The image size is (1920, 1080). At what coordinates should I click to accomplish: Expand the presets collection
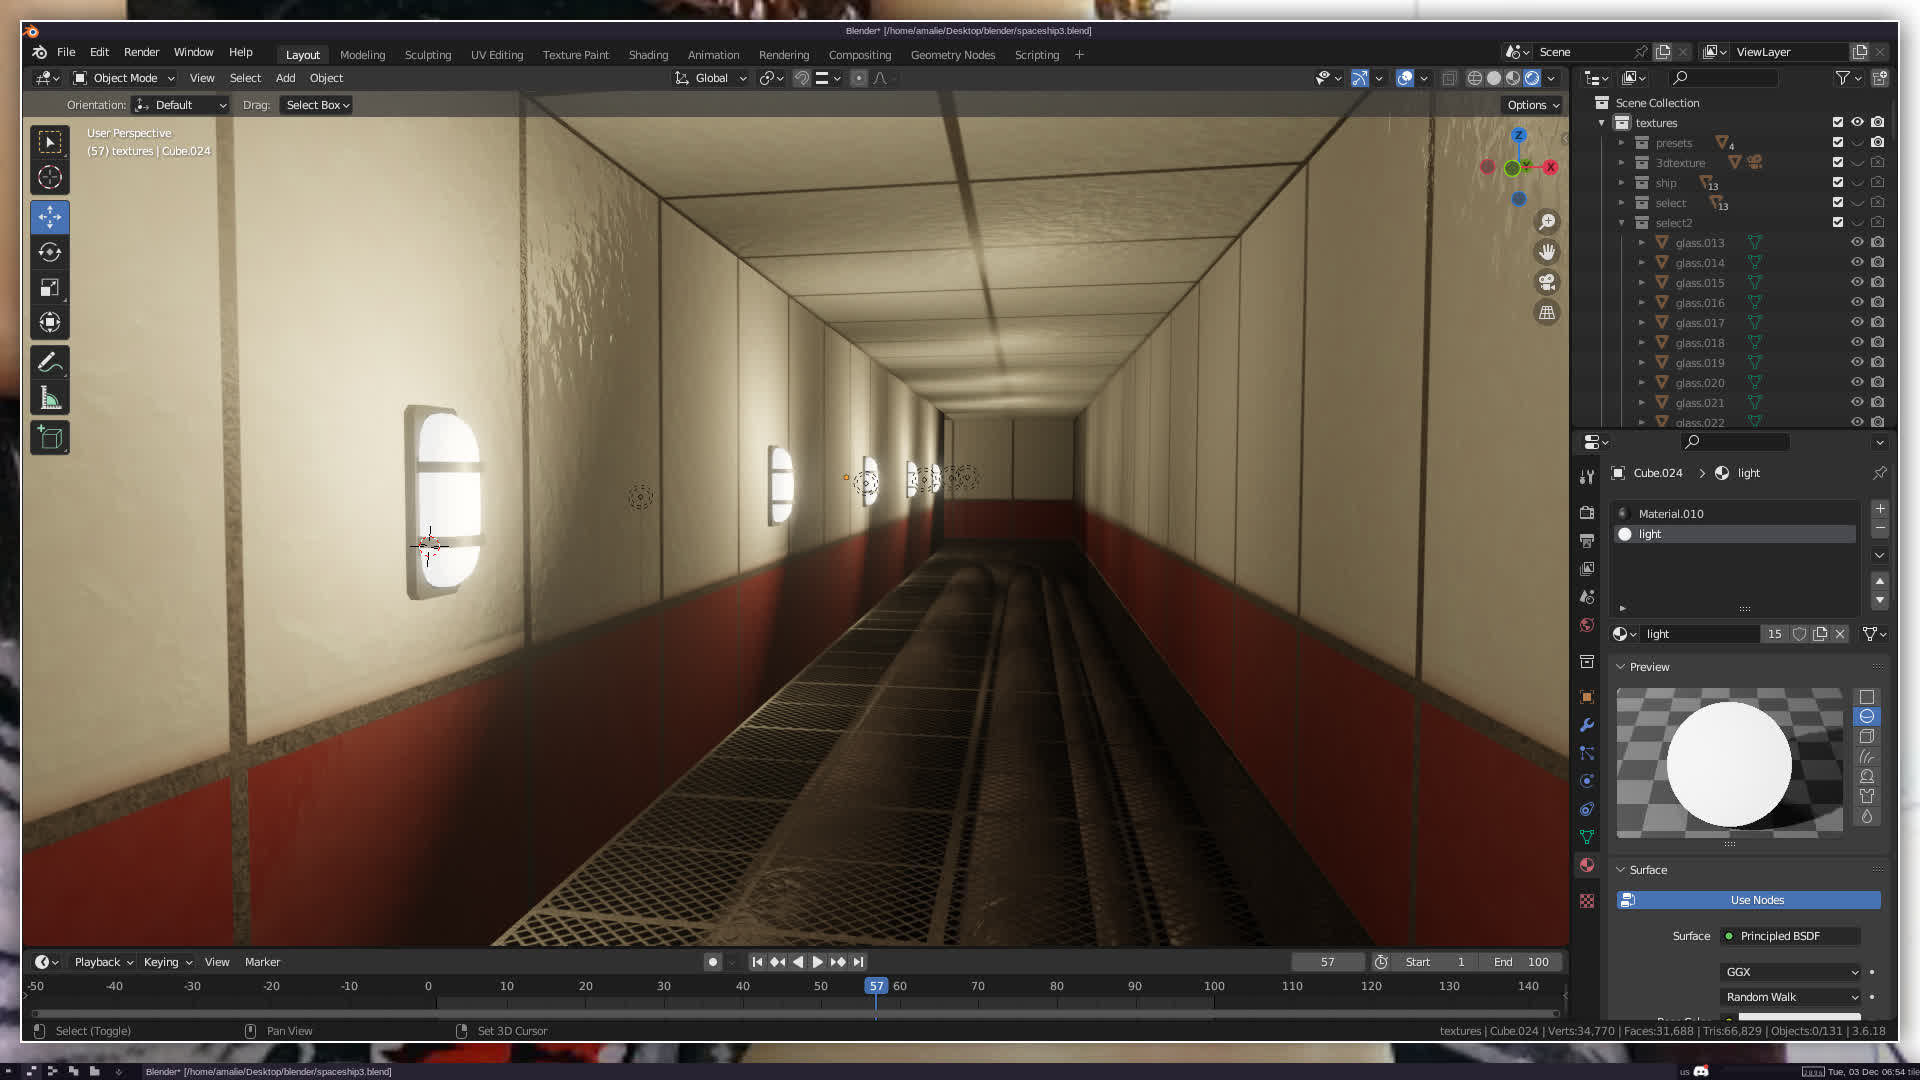click(1622, 143)
